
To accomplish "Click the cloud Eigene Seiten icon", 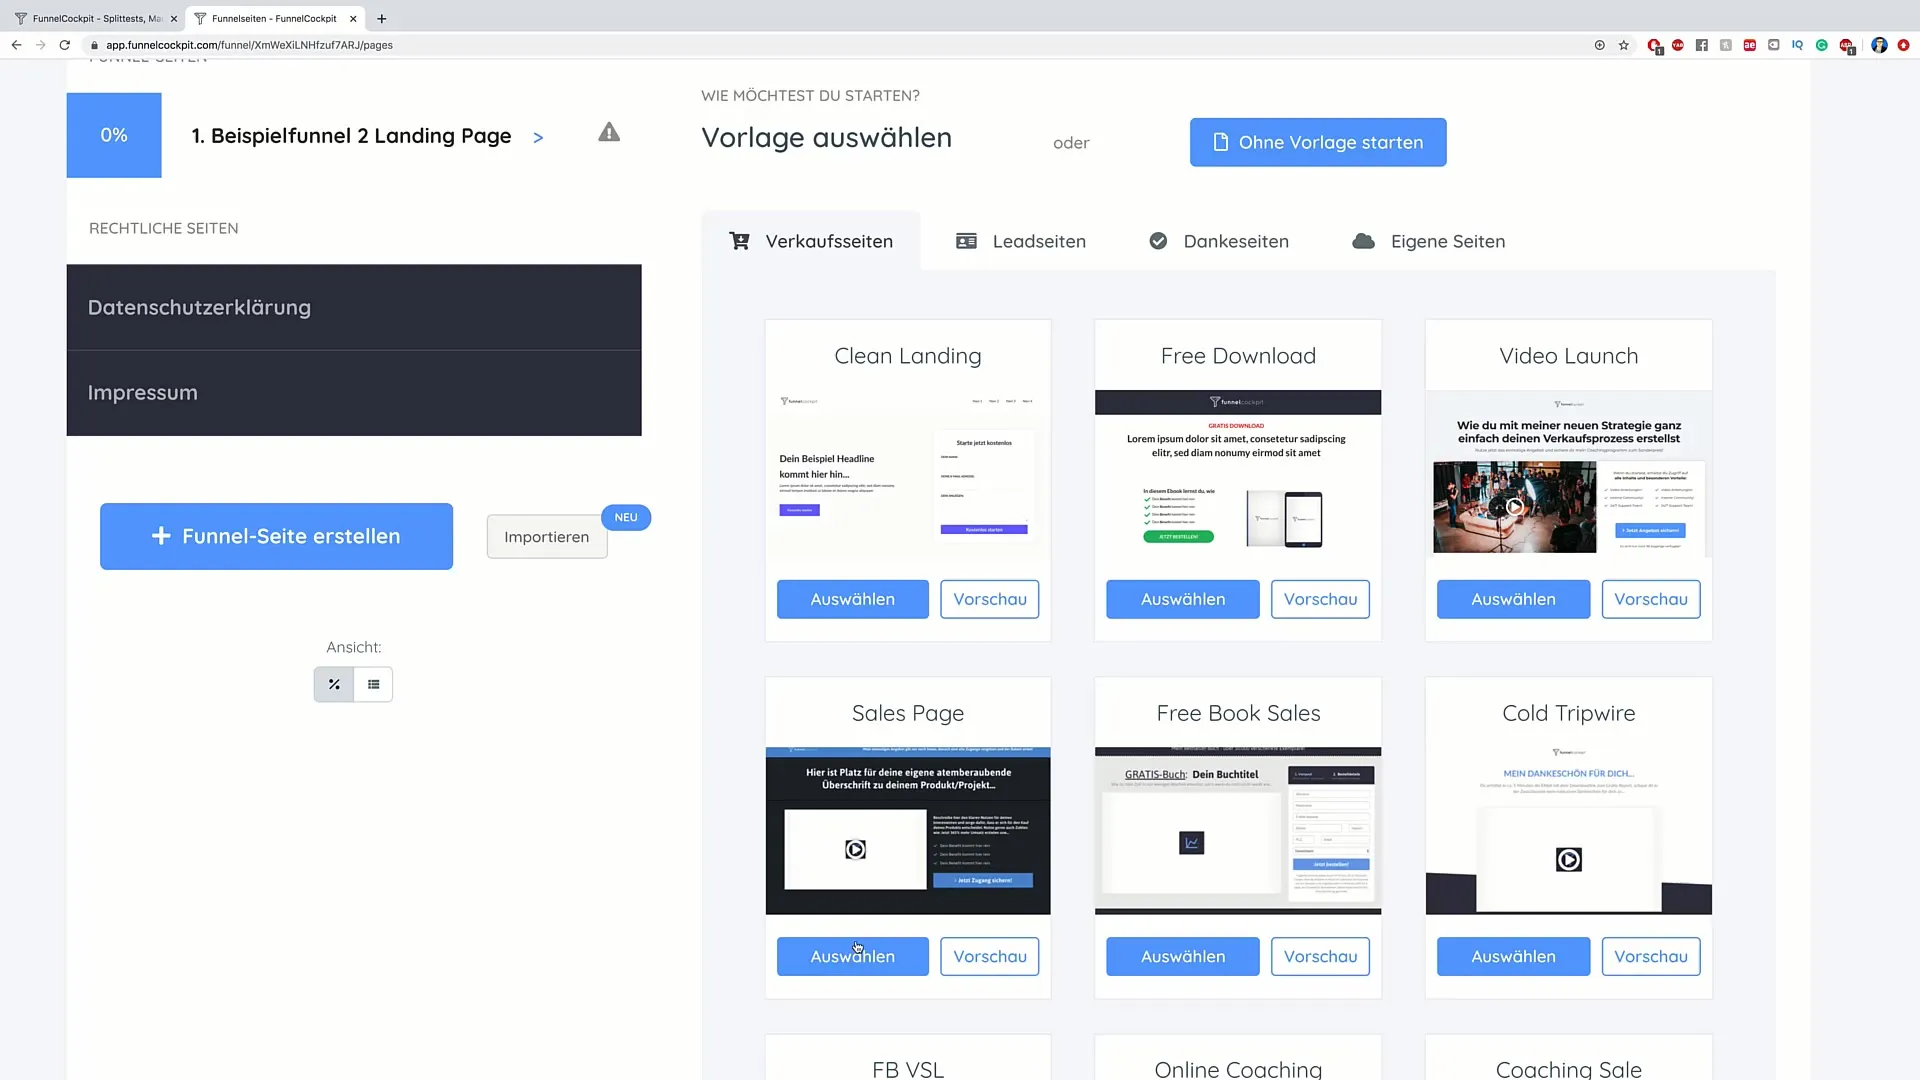I will point(1362,240).
